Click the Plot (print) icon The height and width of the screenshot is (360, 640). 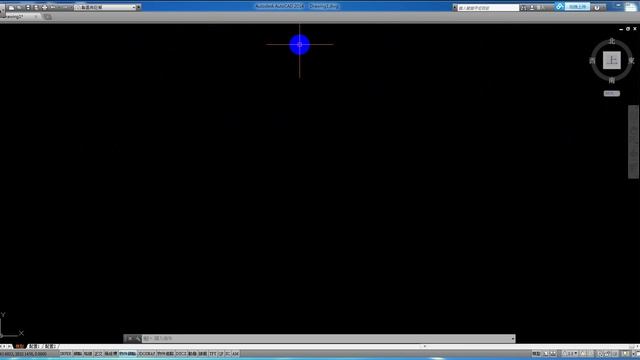44,7
